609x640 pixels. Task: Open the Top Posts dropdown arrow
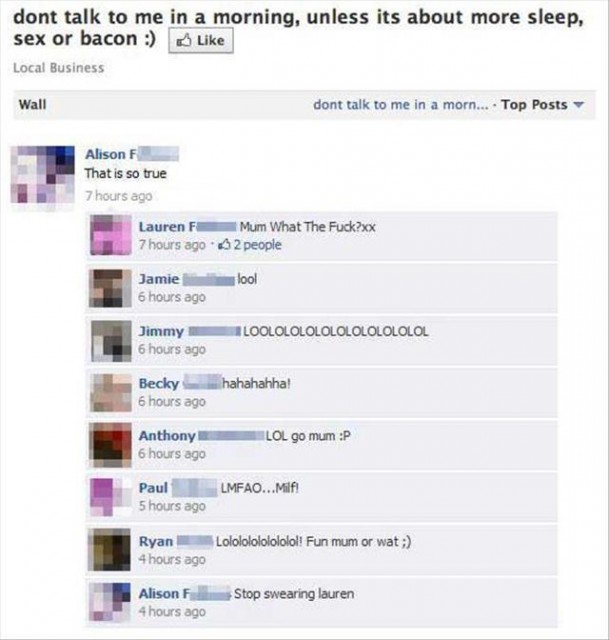point(578,104)
